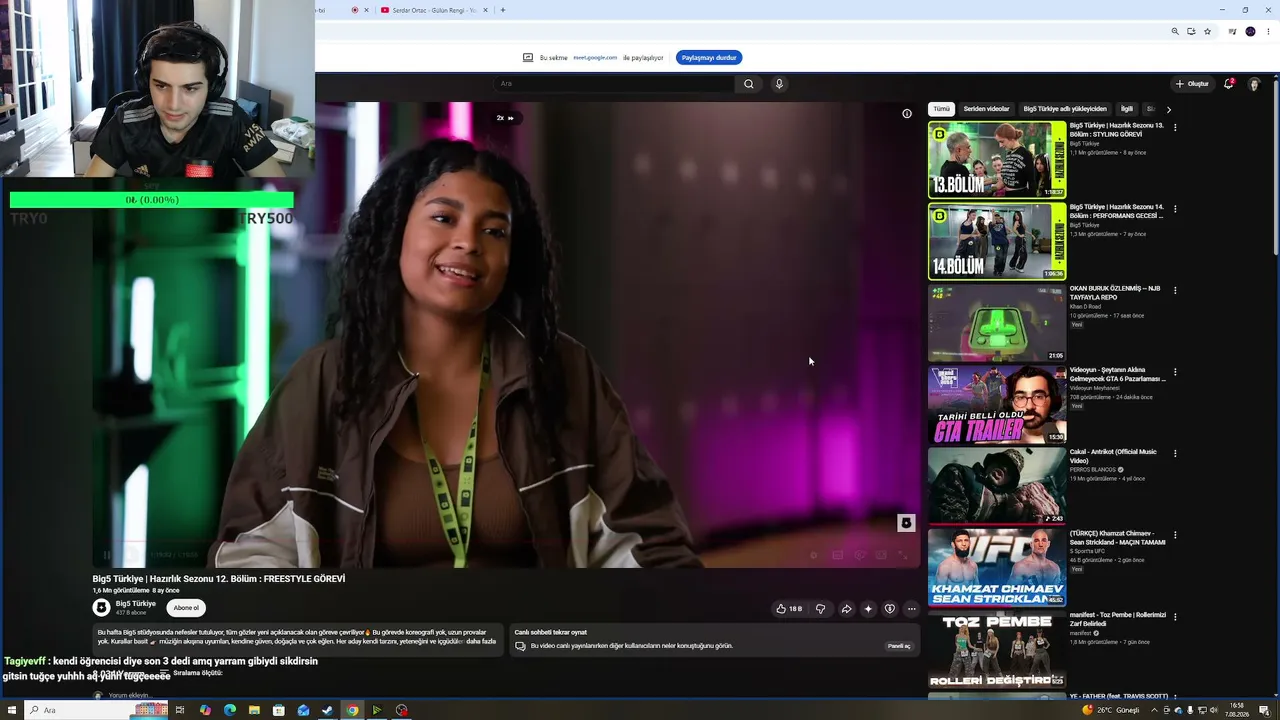Screen dimensions: 1280x720
Task: Open the 13. Bölüm STYLING GÖREVİ thumbnail
Action: pyautogui.click(x=997, y=160)
